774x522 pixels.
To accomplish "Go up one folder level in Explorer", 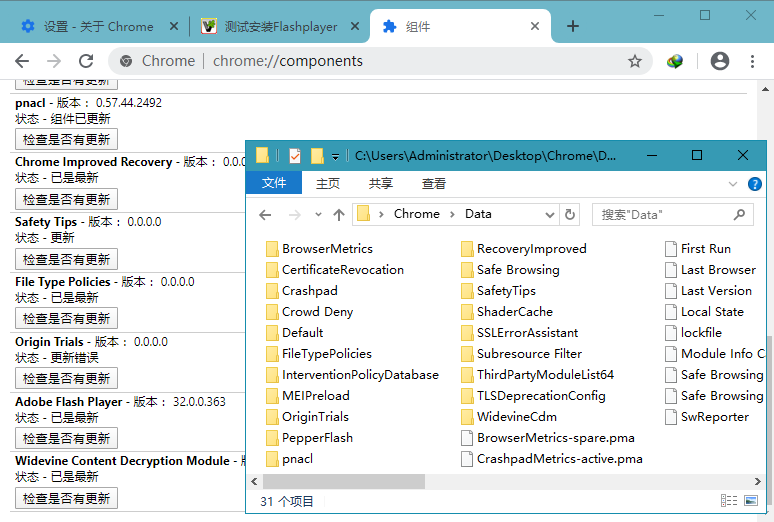I will 339,214.
